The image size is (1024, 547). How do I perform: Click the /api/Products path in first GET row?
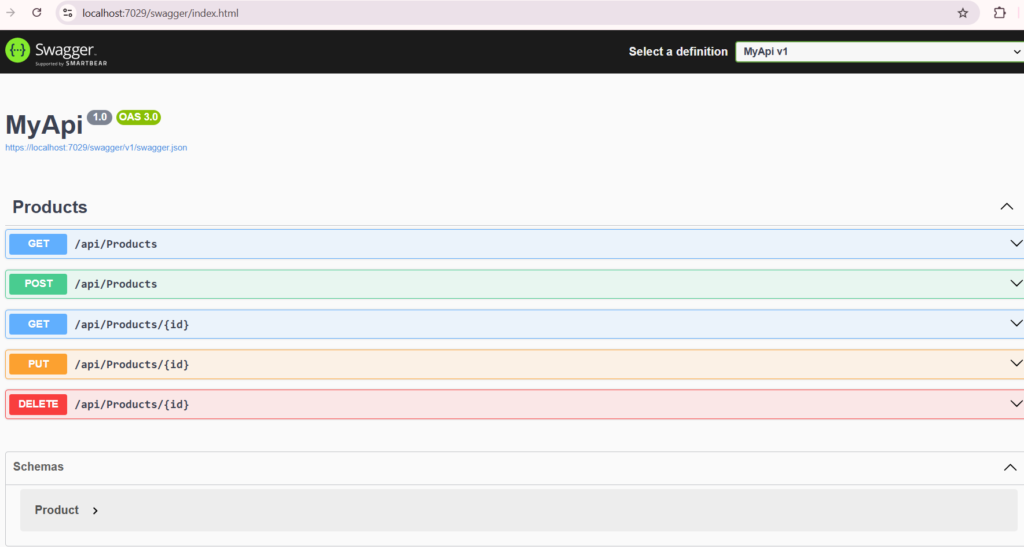[116, 244]
